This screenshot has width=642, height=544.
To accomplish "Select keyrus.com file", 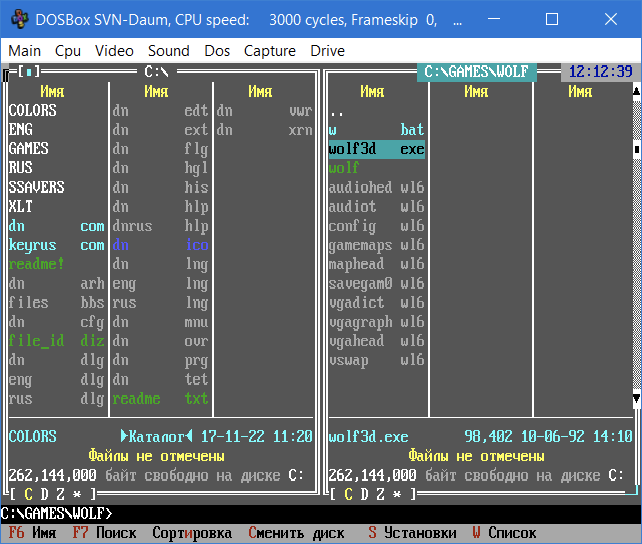I will pyautogui.click(x=57, y=245).
